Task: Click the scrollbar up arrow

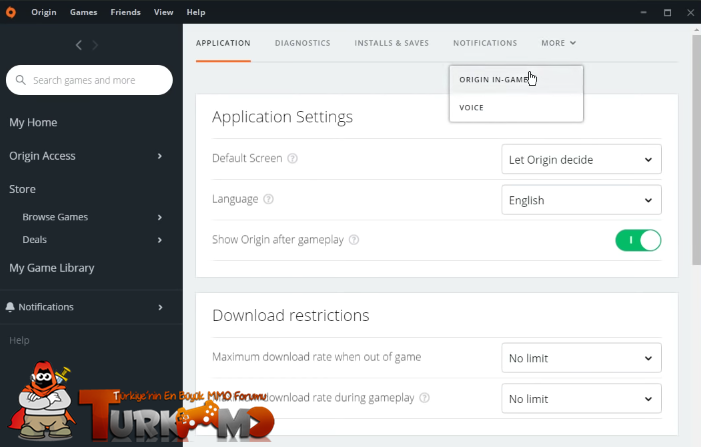Action: point(697,30)
